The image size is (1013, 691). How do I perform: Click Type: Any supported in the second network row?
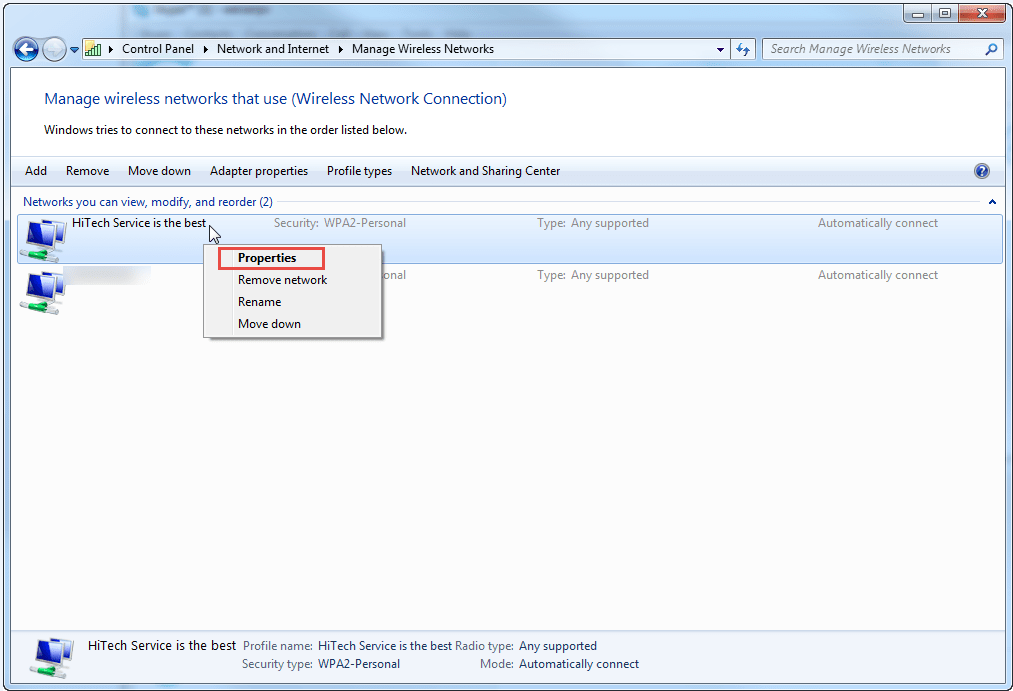[592, 275]
